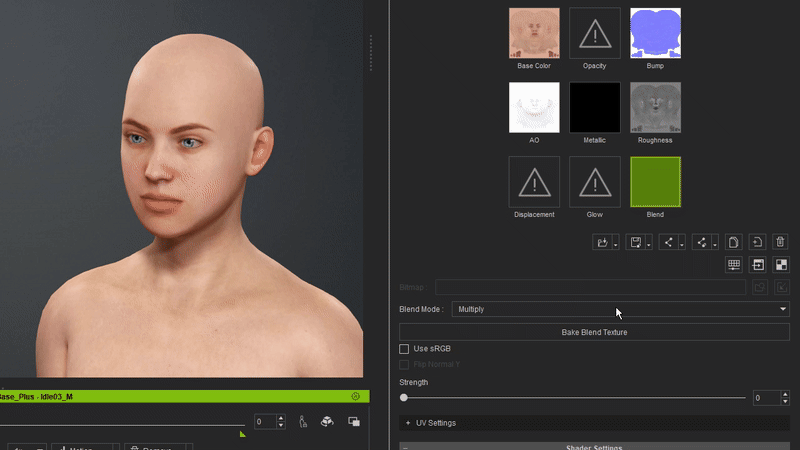The height and width of the screenshot is (450, 800).
Task: Enable the Use sRGB checkbox
Action: [x=404, y=349]
